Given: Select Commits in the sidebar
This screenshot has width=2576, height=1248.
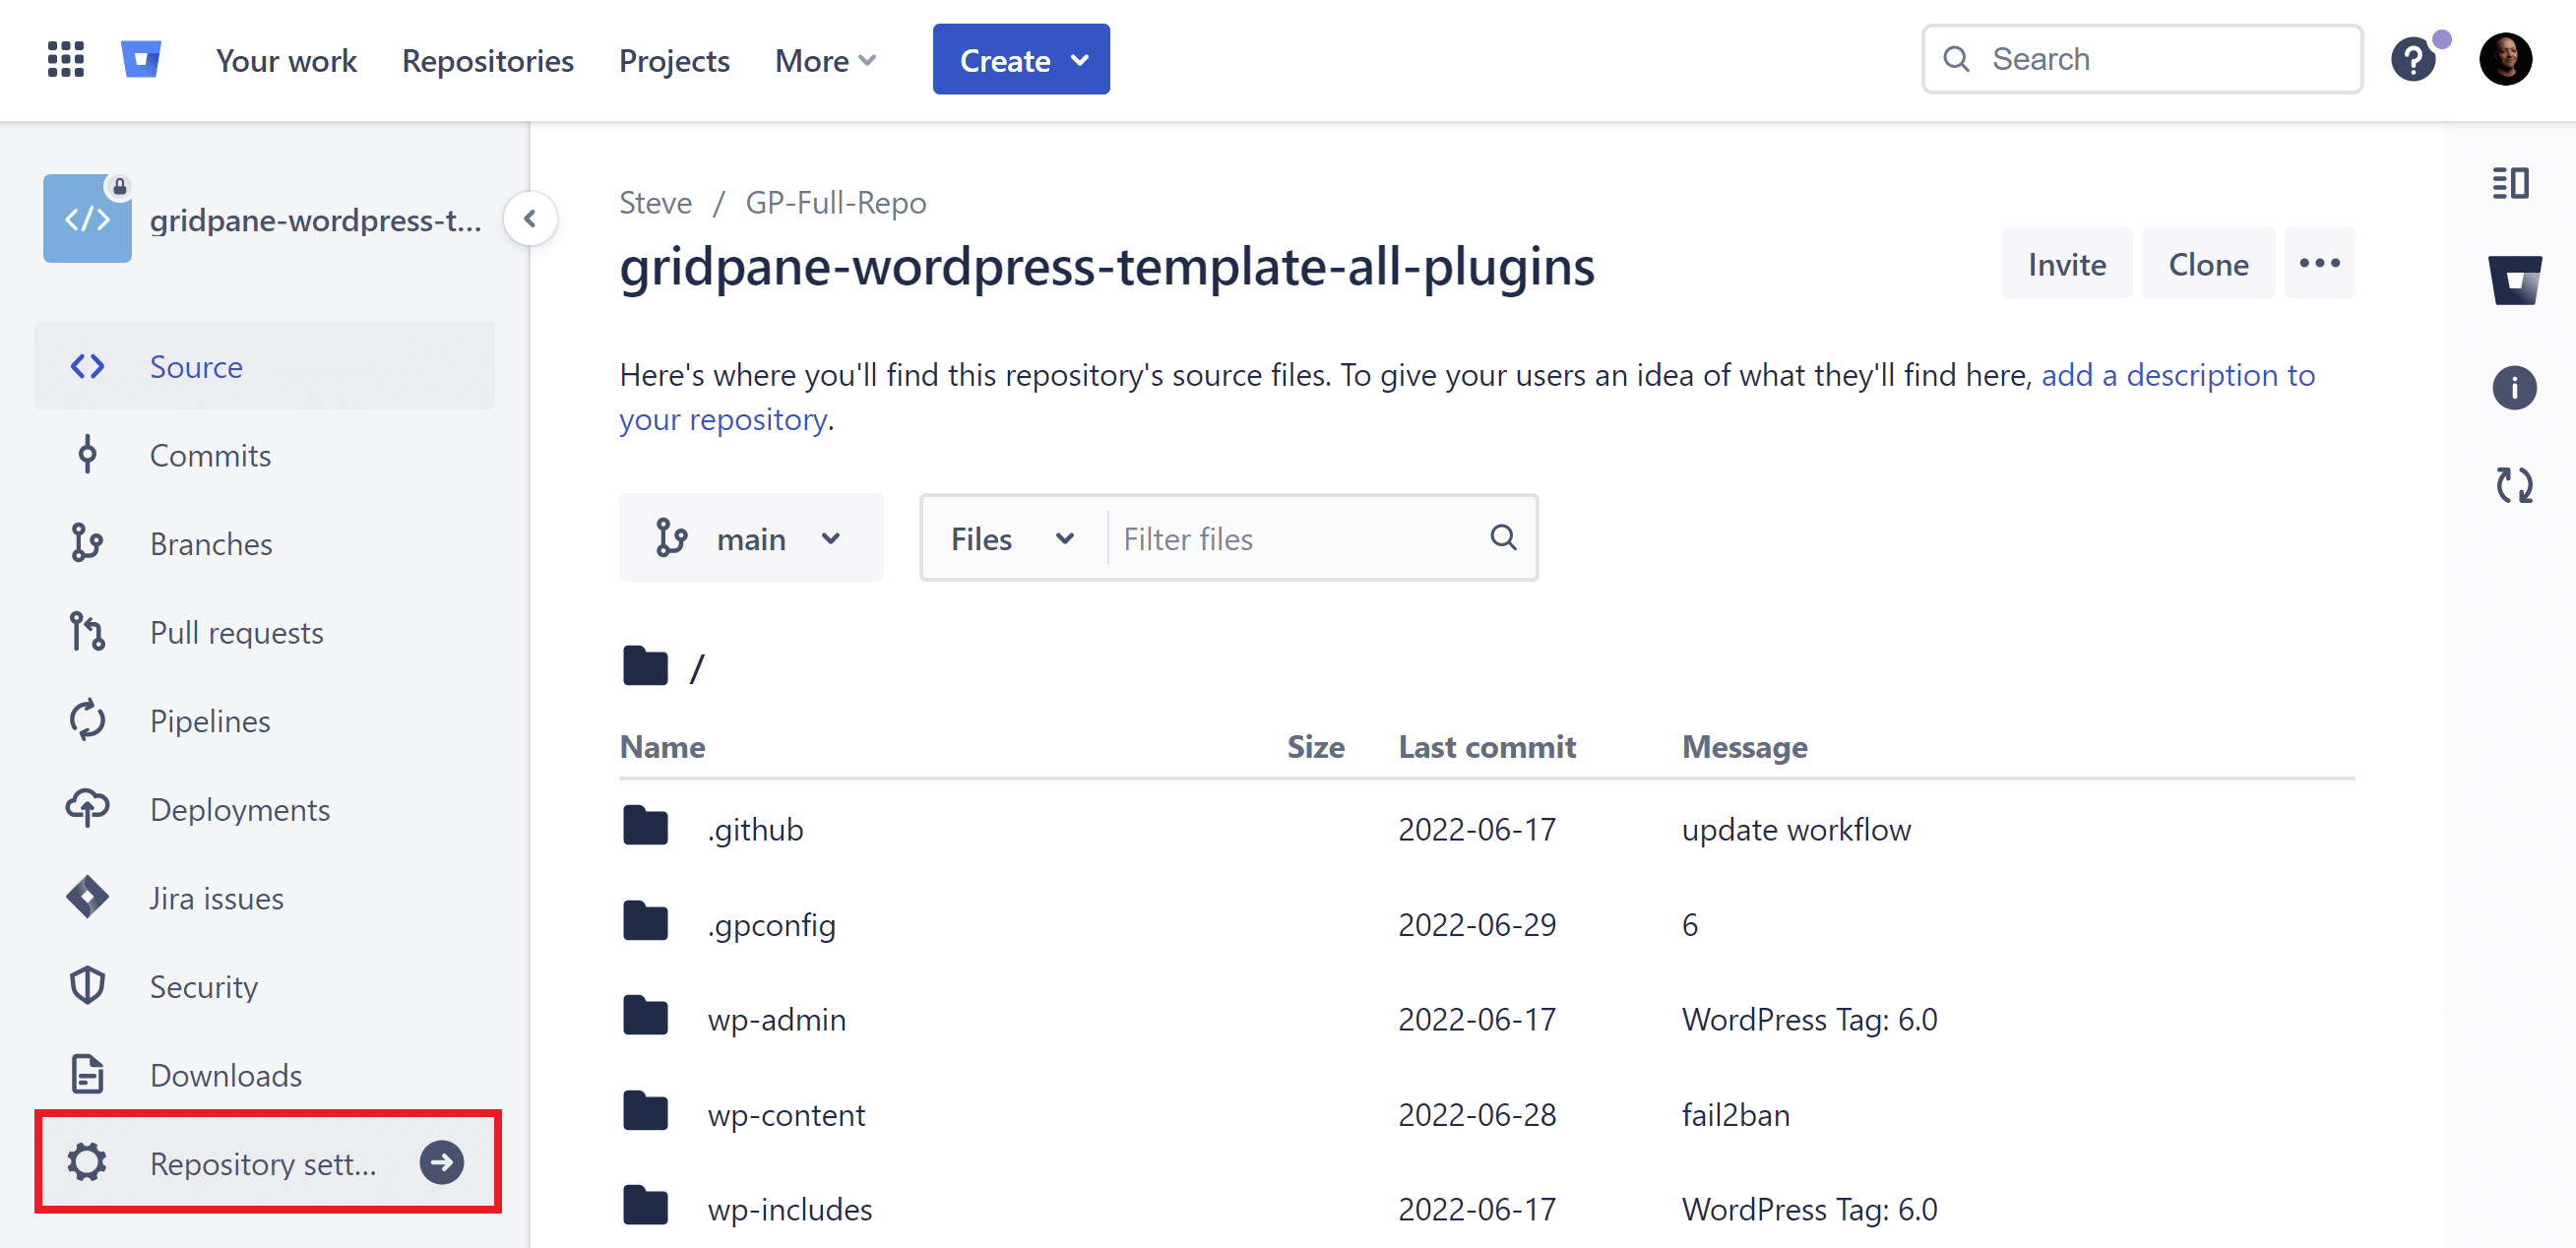Looking at the screenshot, I should coord(265,454).
